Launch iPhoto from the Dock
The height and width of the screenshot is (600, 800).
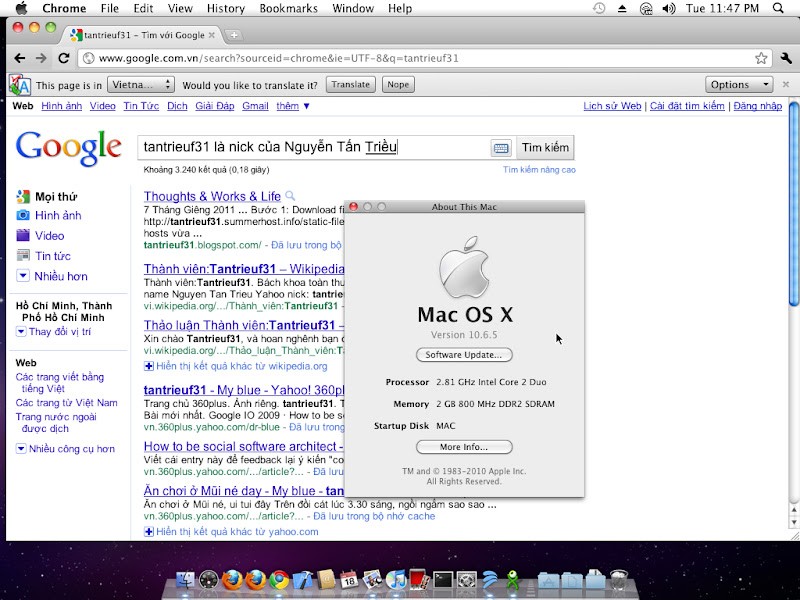pyautogui.click(x=373, y=580)
